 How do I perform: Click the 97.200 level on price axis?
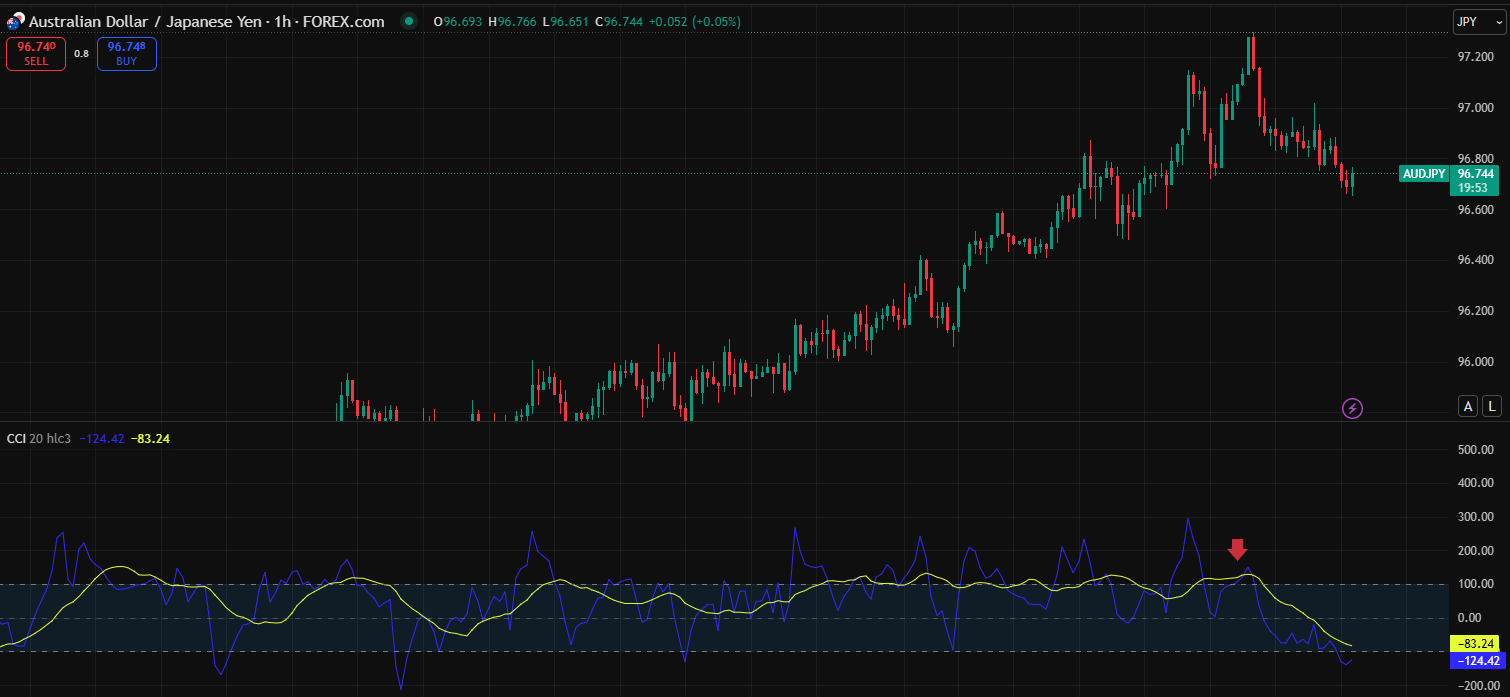pos(1476,57)
